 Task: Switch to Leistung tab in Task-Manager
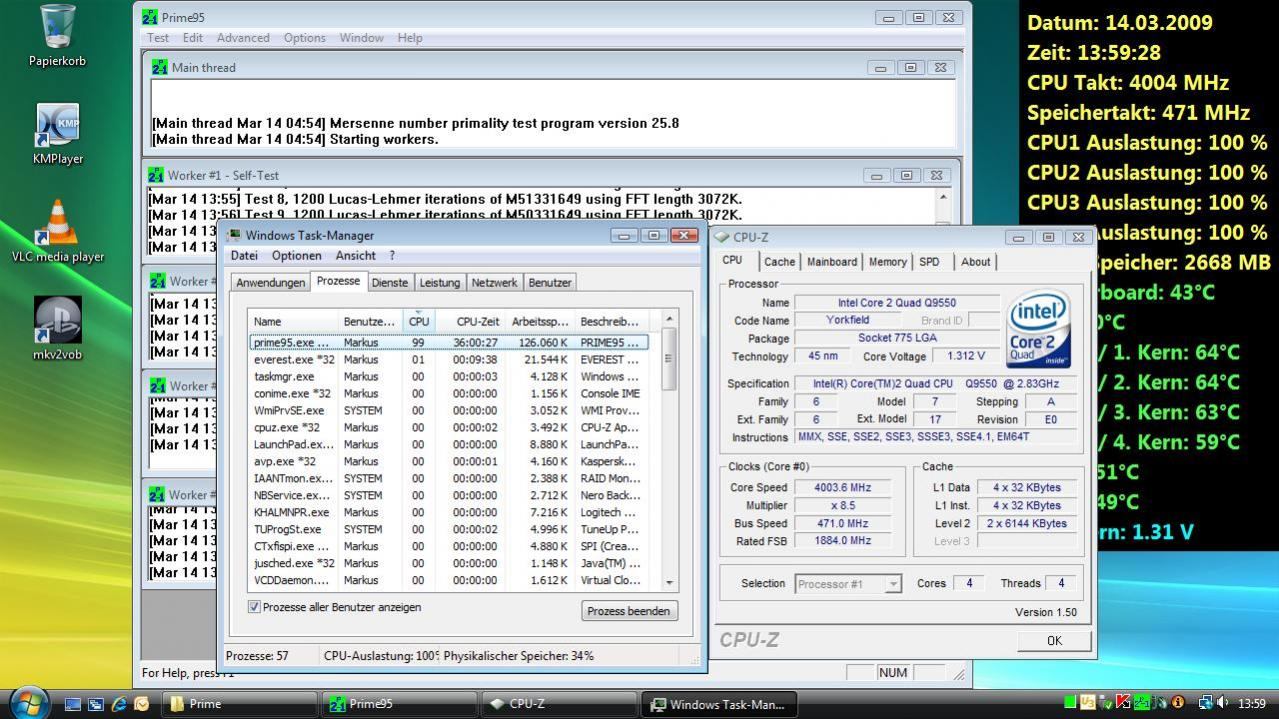click(439, 283)
